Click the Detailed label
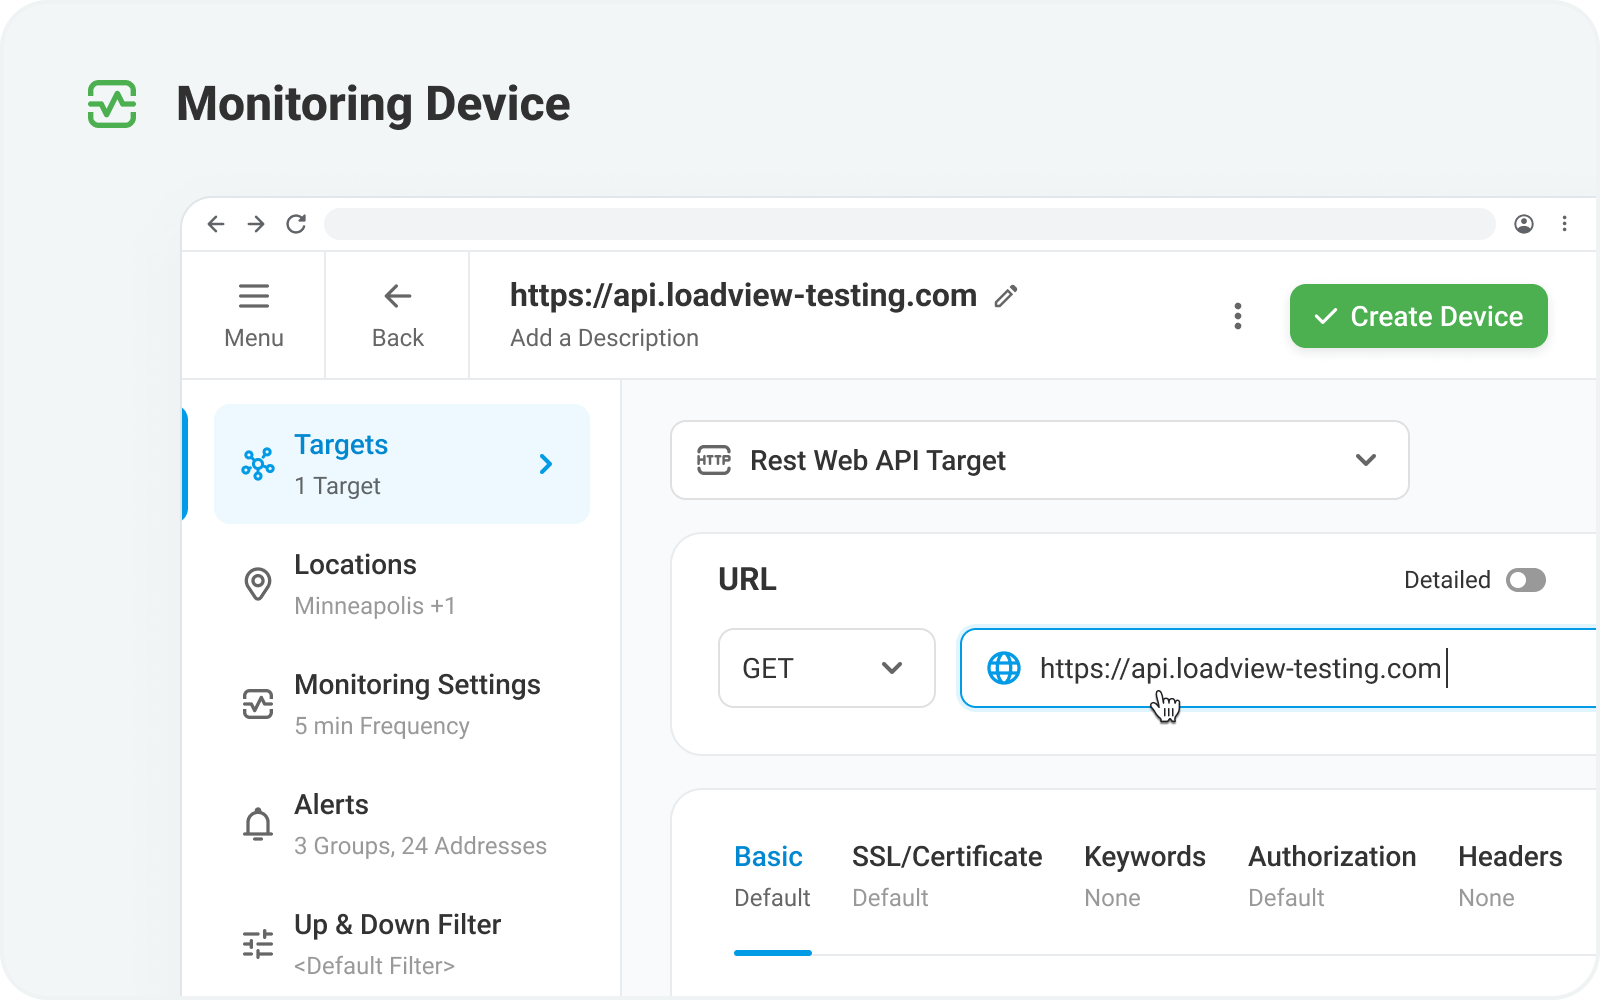The width and height of the screenshot is (1600, 1000). 1447,580
